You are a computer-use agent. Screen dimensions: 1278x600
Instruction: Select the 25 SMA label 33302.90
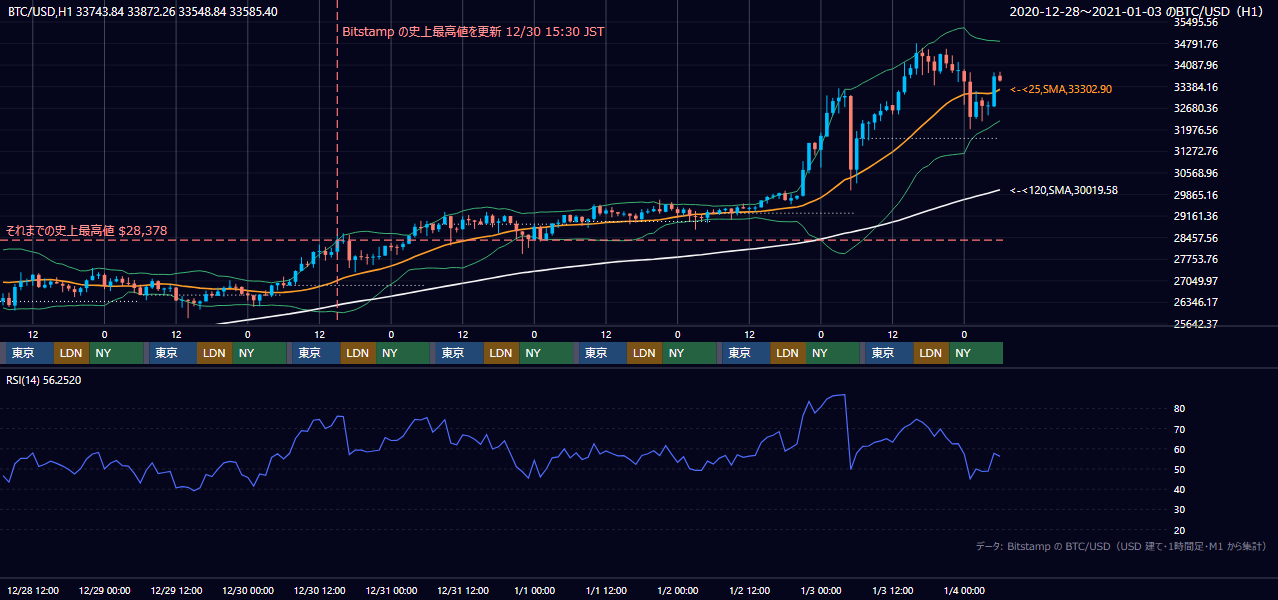pyautogui.click(x=1061, y=89)
